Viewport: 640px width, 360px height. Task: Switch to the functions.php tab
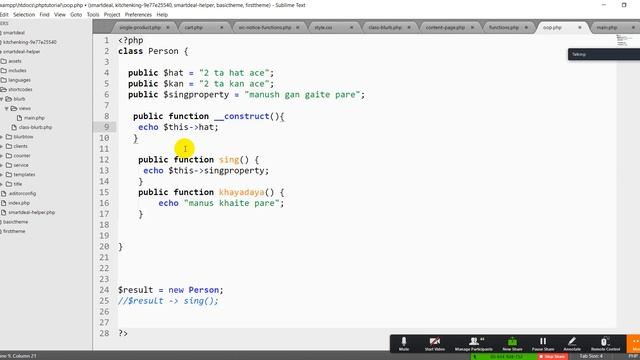(504, 27)
